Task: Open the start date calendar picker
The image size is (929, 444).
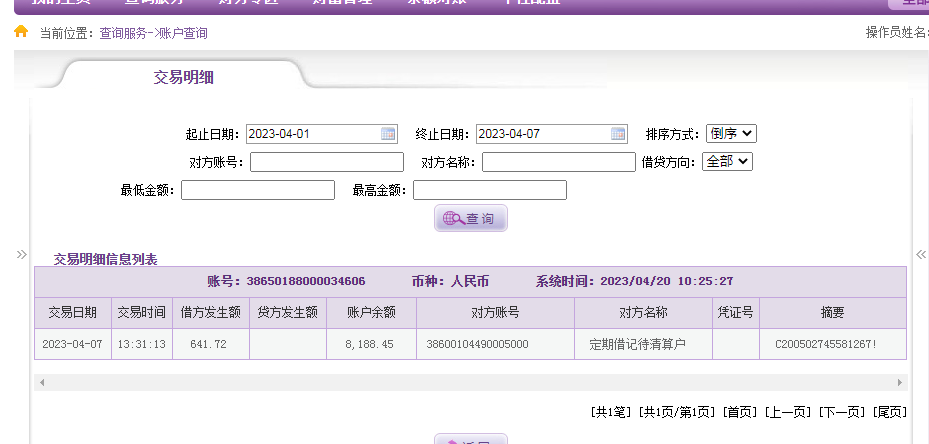Action: [x=388, y=134]
